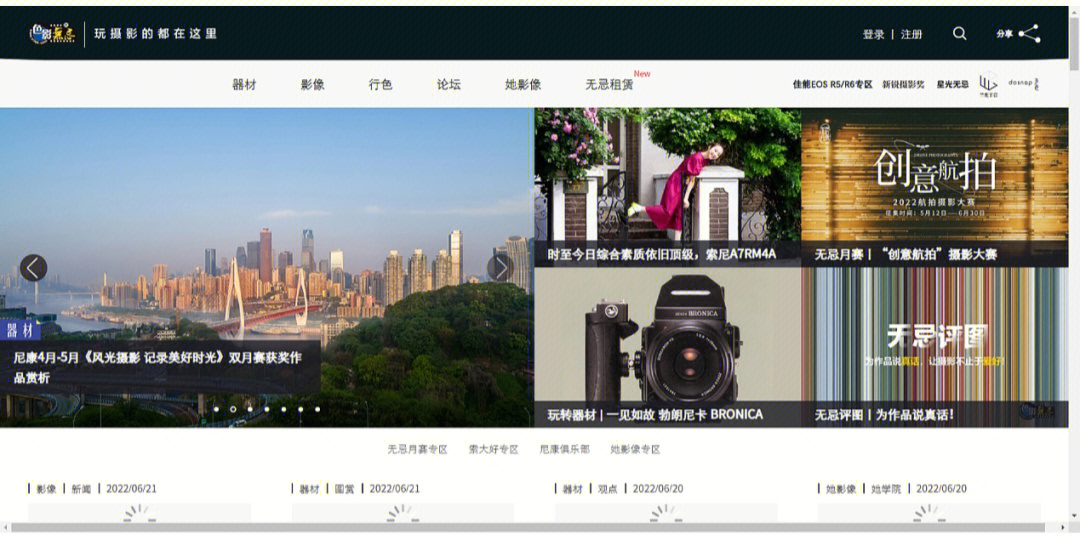Screen dimensions: 1080x540
Task: Click caption 玩转器材 | 一见如故 勃朗尼卡 BRONICA
Action: click(655, 415)
